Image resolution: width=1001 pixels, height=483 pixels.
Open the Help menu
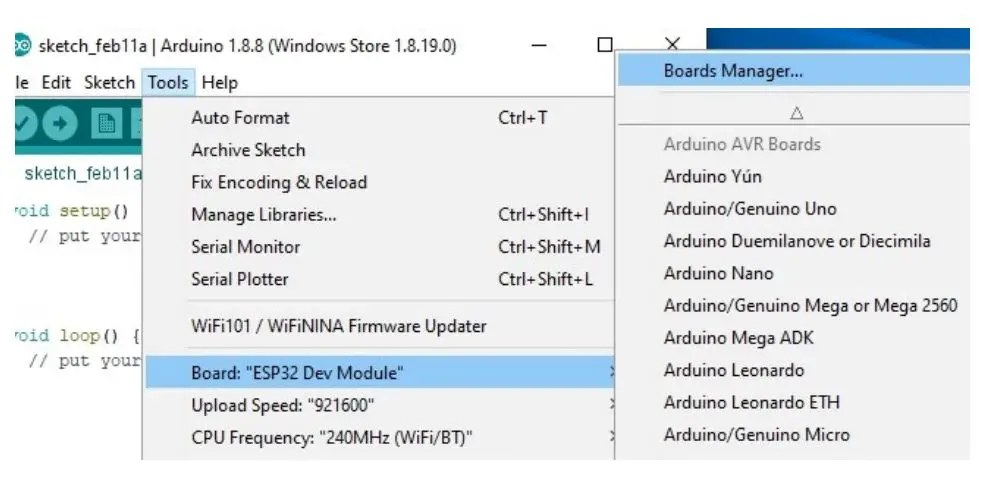tap(219, 83)
